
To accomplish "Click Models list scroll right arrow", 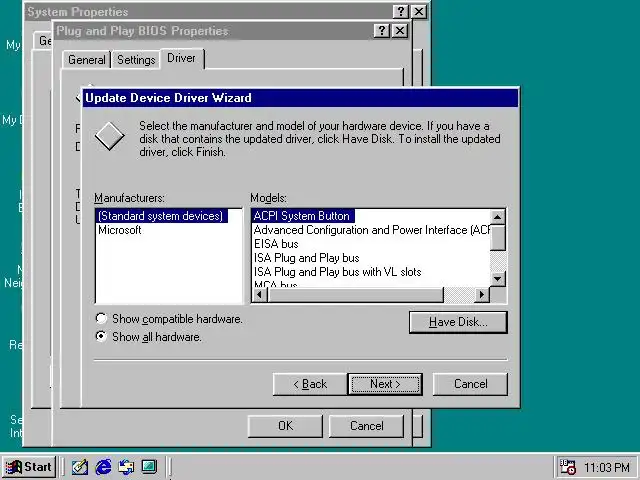I will point(482,295).
